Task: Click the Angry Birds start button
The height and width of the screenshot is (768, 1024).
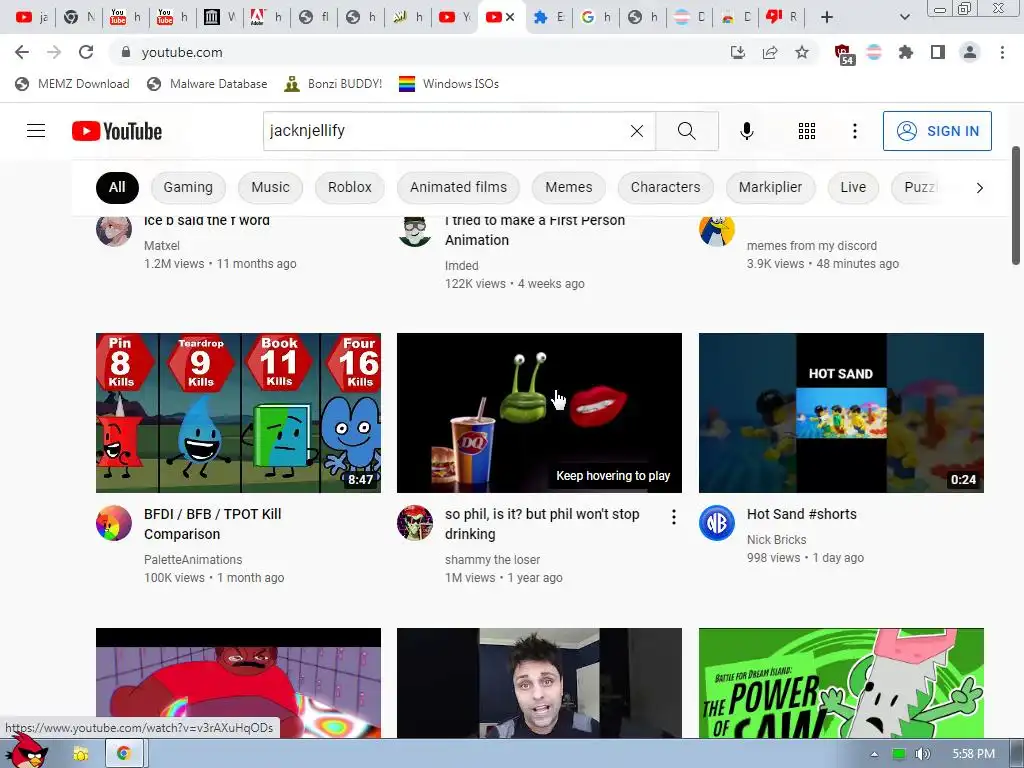Action: pyautogui.click(x=26, y=752)
